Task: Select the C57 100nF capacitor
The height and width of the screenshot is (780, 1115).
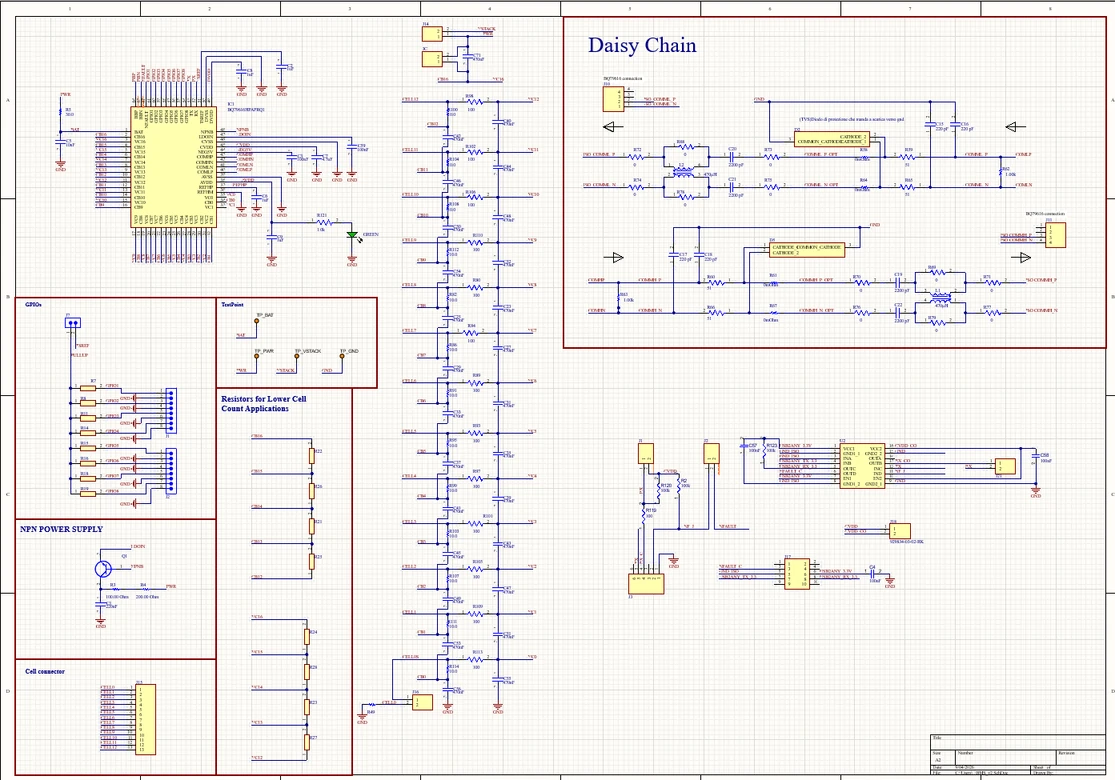Action: pos(746,448)
